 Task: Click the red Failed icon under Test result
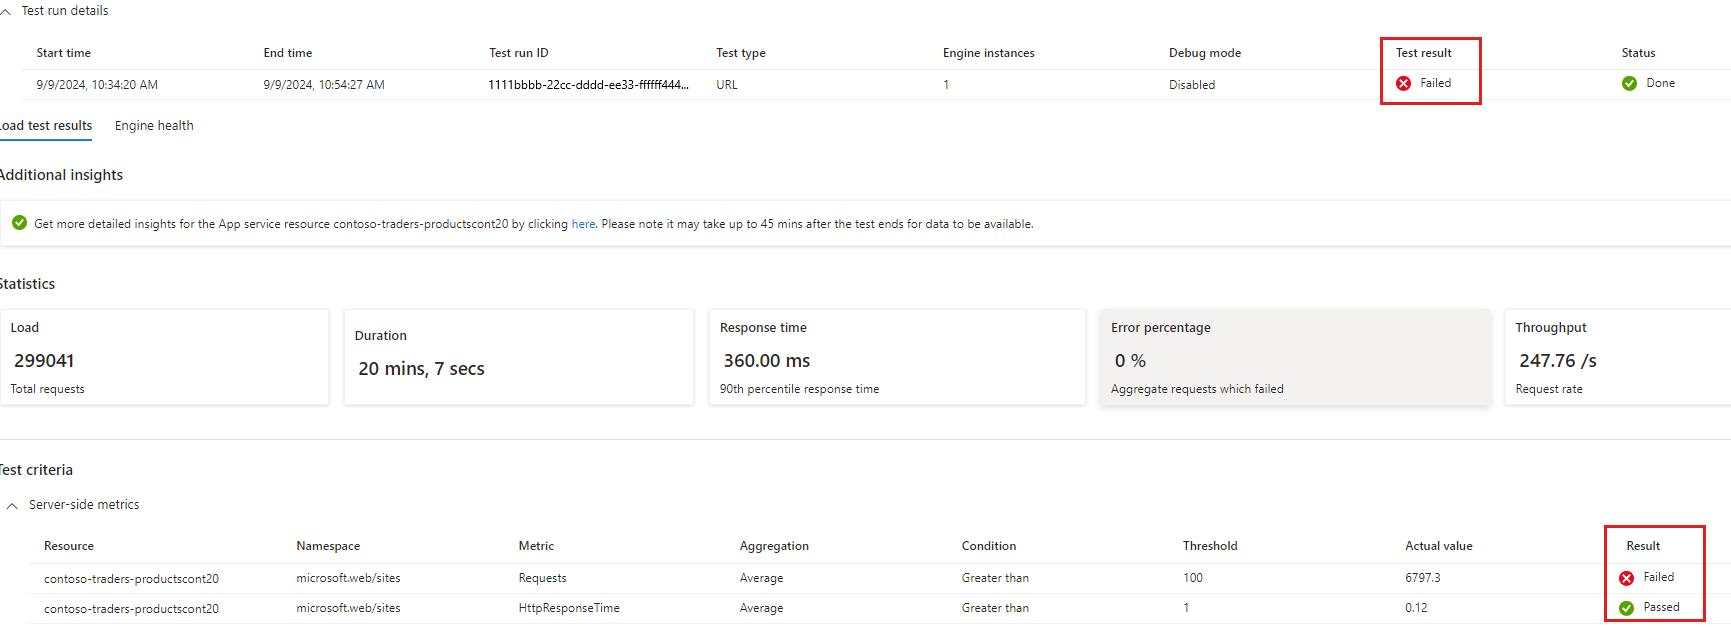1404,83
